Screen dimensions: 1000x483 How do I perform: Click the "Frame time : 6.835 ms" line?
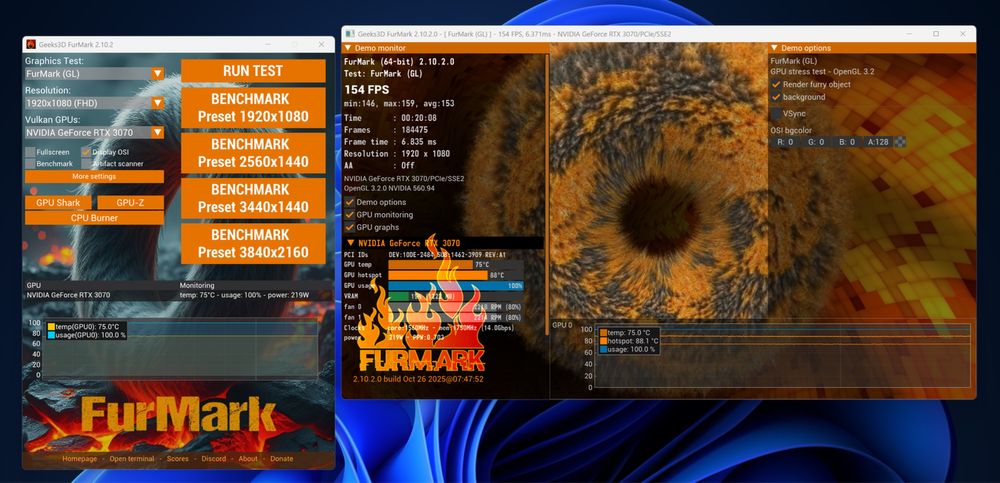(390, 142)
